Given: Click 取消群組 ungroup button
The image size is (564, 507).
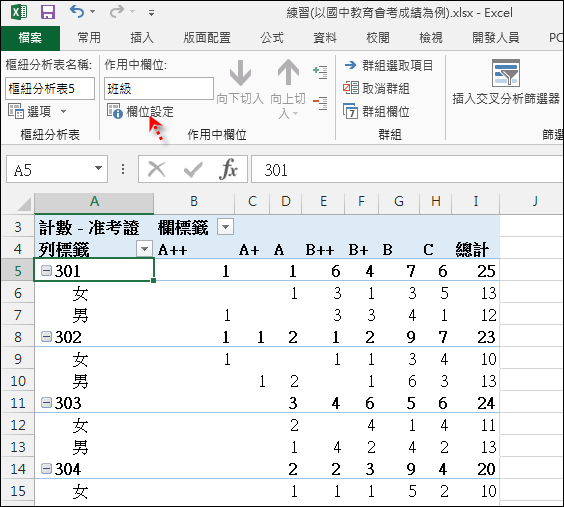Looking at the screenshot, I should tap(376, 88).
